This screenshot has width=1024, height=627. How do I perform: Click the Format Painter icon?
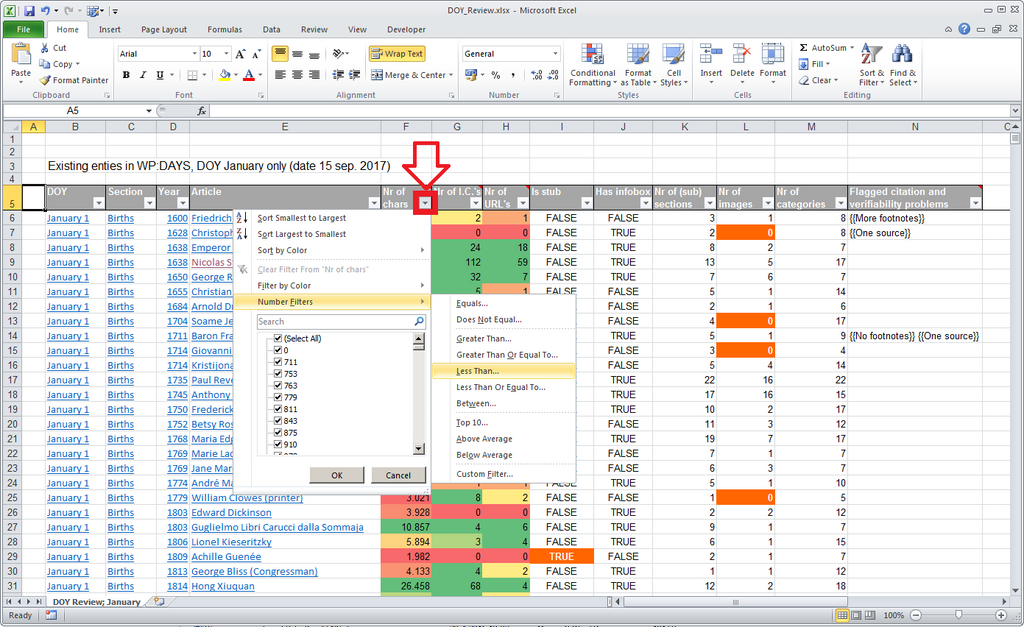44,80
